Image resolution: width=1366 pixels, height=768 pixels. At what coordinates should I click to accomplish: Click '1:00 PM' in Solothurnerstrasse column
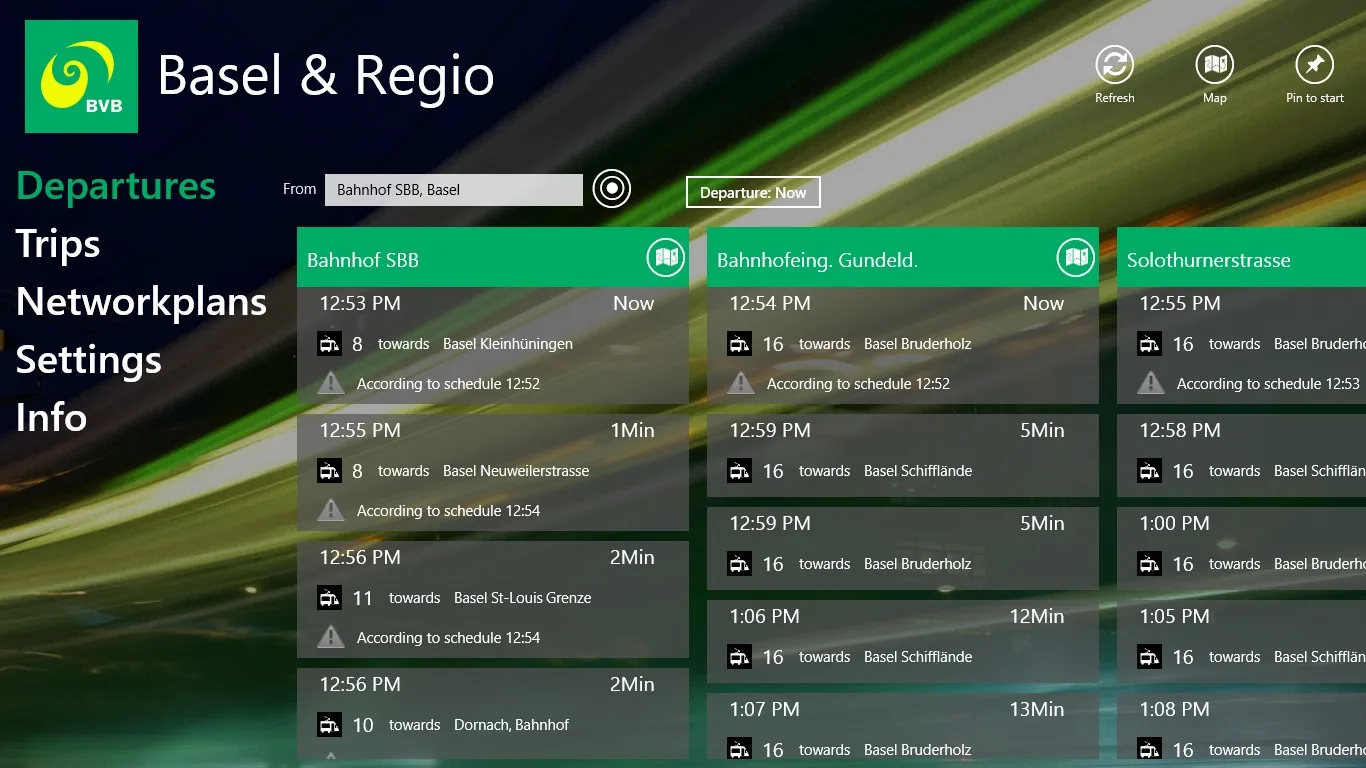coord(1174,523)
